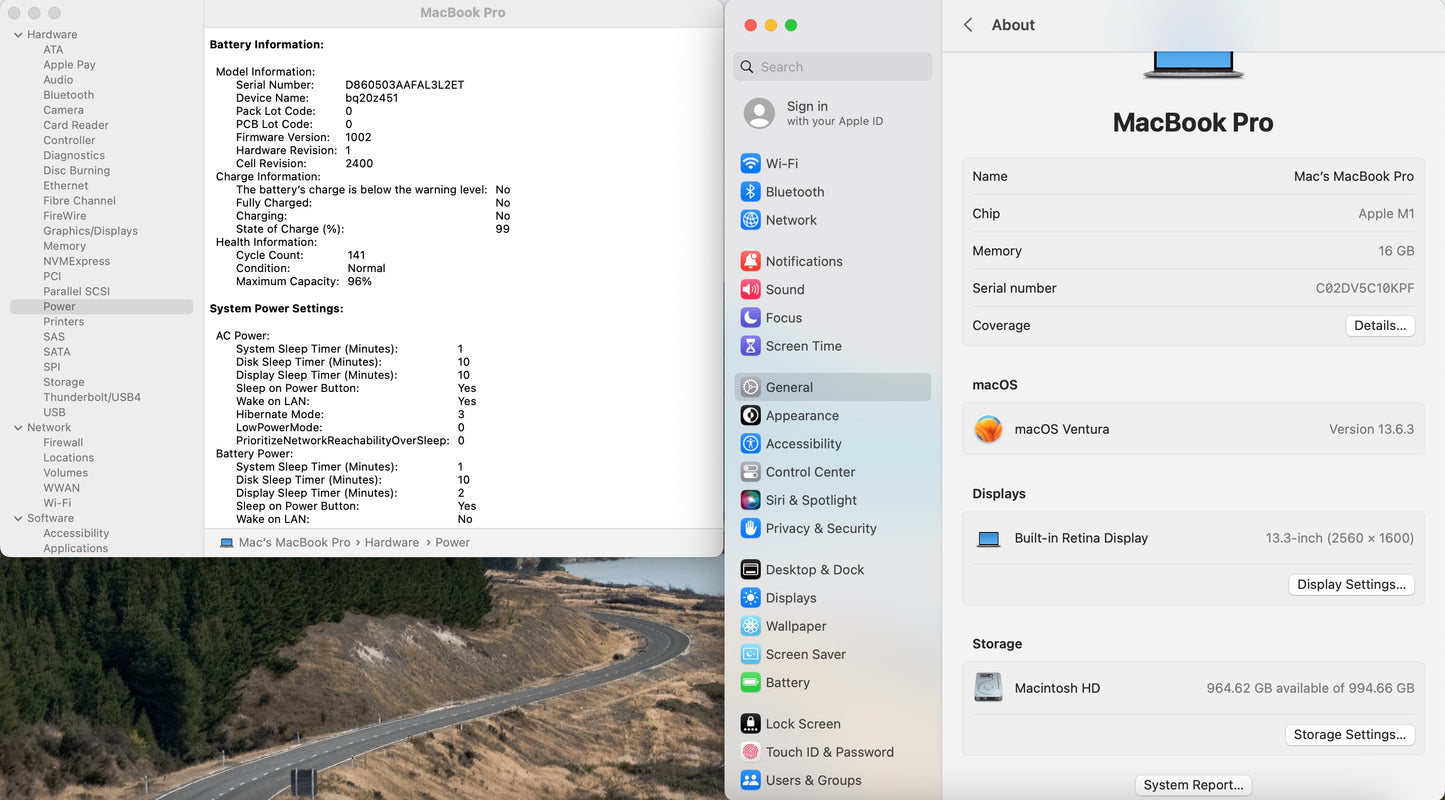Viewport: 1445px width, 800px height.
Task: Click the Name field value Mac's MacBook Pro
Action: (1354, 176)
